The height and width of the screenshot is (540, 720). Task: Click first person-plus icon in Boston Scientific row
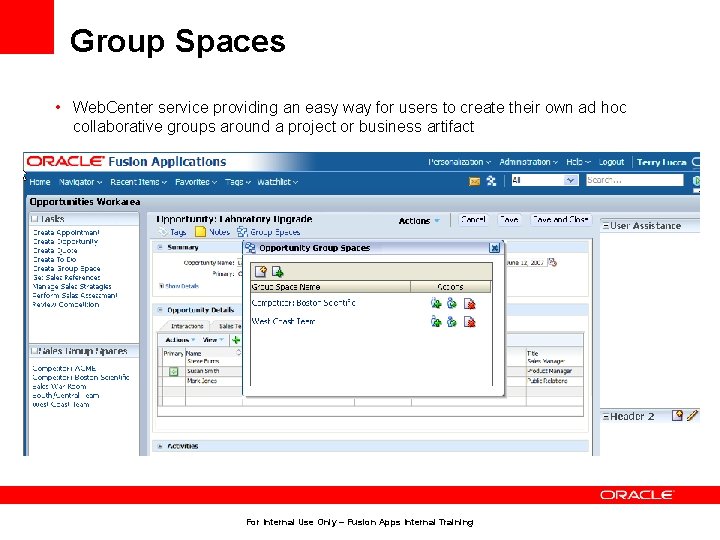tap(436, 303)
